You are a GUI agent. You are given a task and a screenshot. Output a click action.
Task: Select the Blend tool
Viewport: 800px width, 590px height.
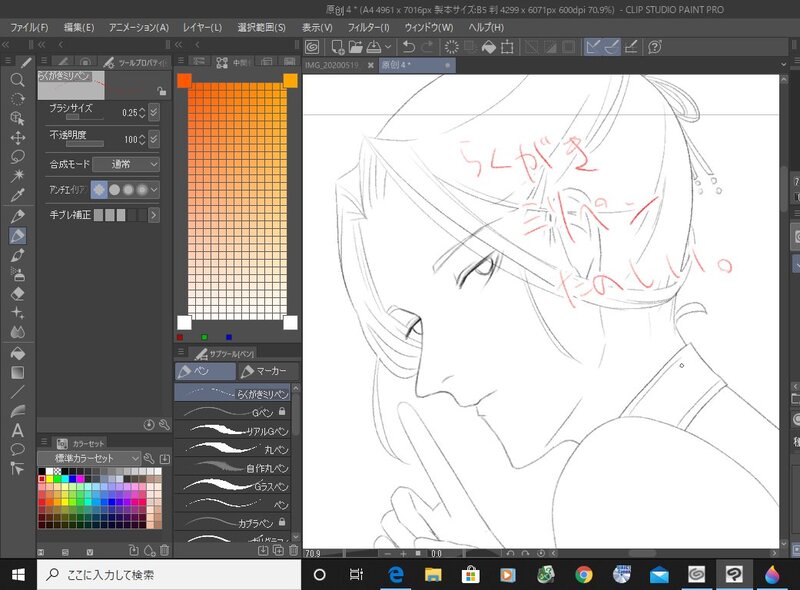[17, 332]
